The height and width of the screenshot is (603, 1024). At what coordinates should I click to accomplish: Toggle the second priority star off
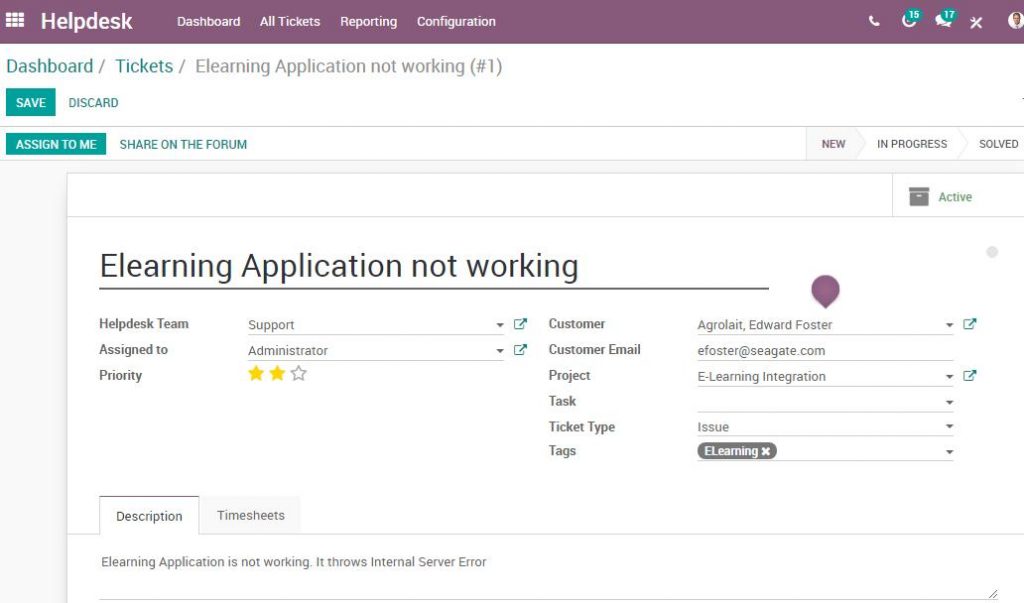coord(275,374)
